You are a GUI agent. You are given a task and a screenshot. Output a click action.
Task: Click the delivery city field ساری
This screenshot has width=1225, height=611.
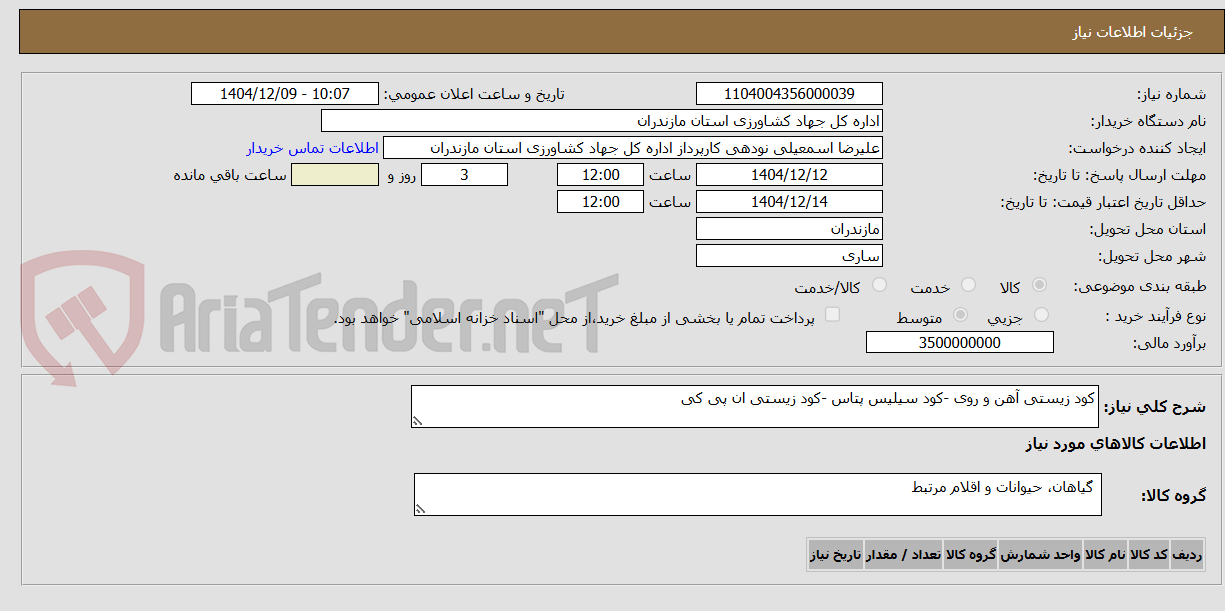click(x=789, y=256)
